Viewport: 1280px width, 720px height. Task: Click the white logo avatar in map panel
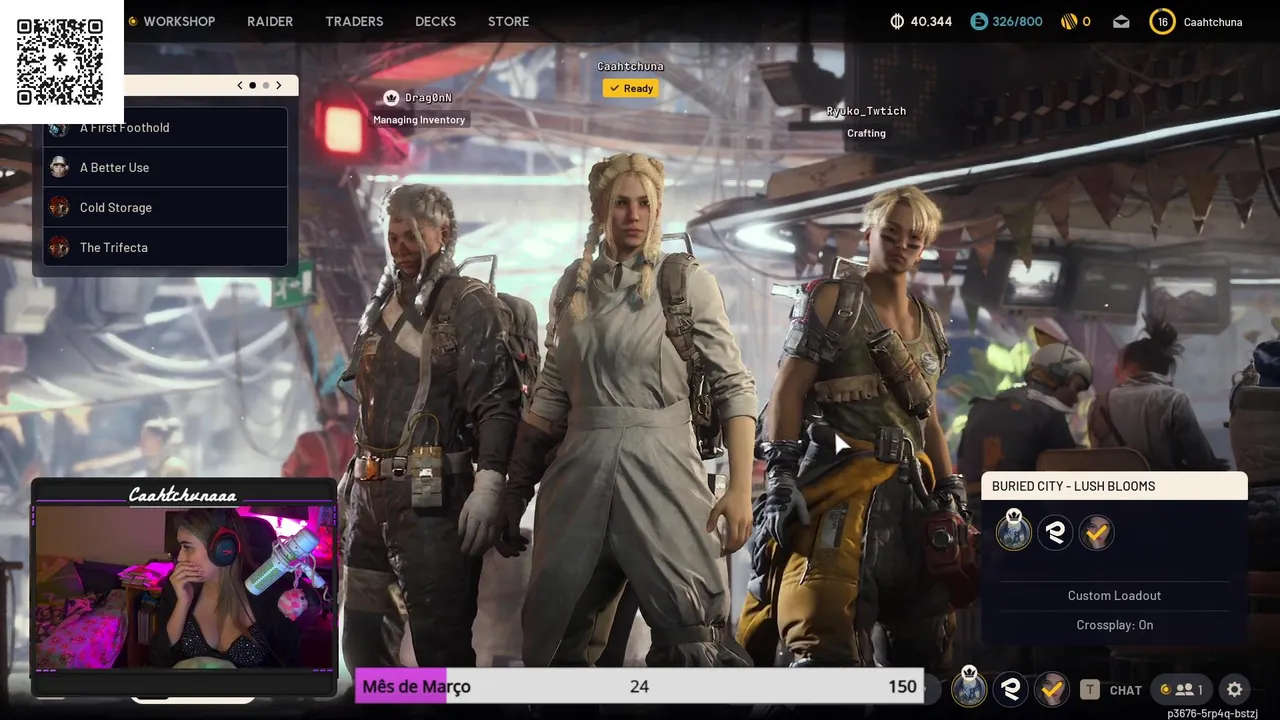(1055, 533)
